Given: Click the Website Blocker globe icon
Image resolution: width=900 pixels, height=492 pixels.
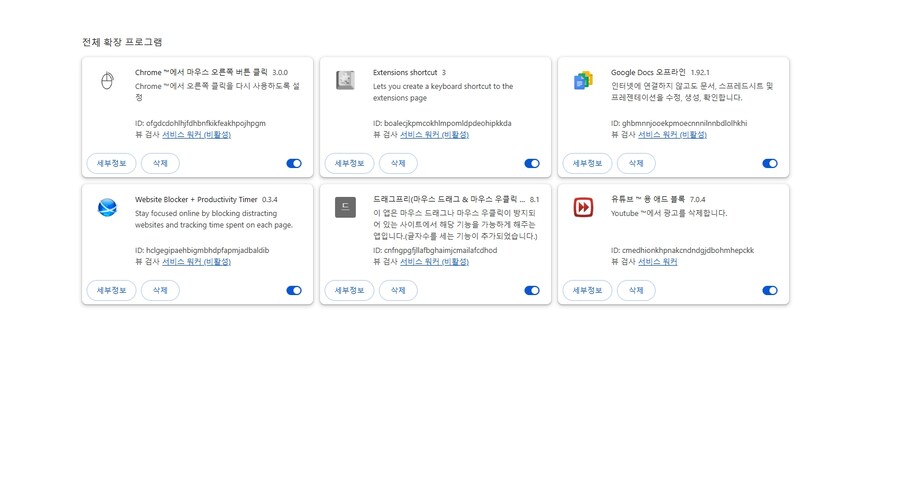Looking at the screenshot, I should click(107, 207).
